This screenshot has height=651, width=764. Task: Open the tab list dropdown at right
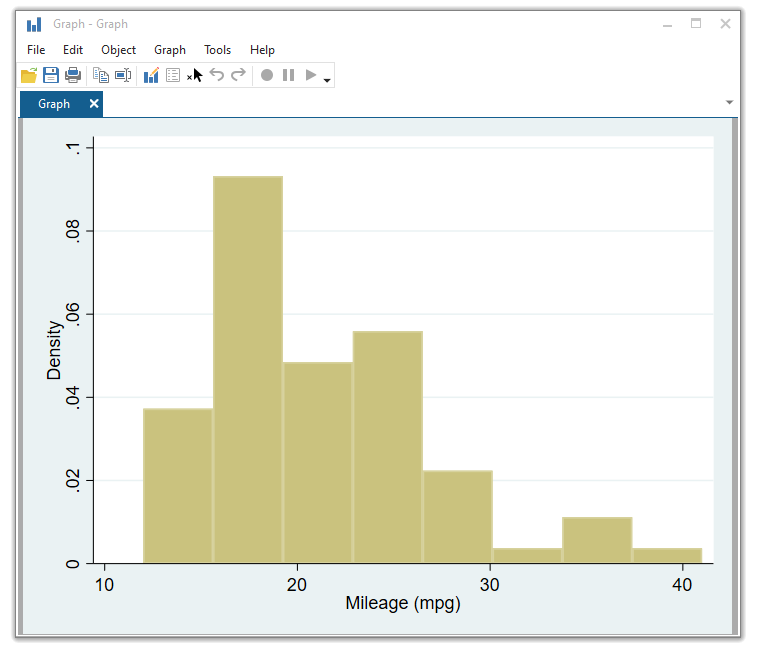(729, 103)
